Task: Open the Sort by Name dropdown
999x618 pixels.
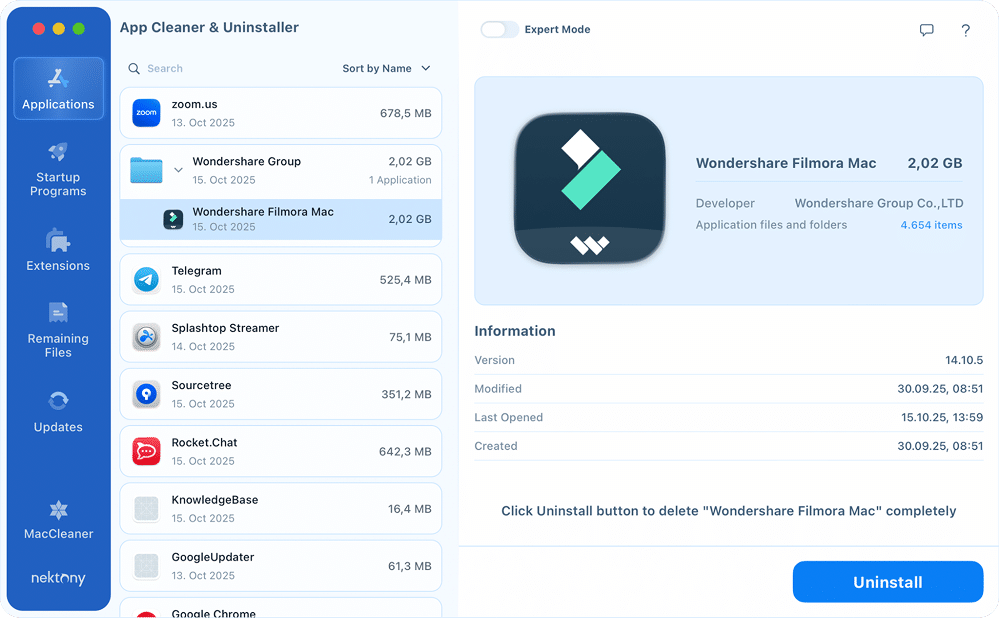Action: [386, 68]
